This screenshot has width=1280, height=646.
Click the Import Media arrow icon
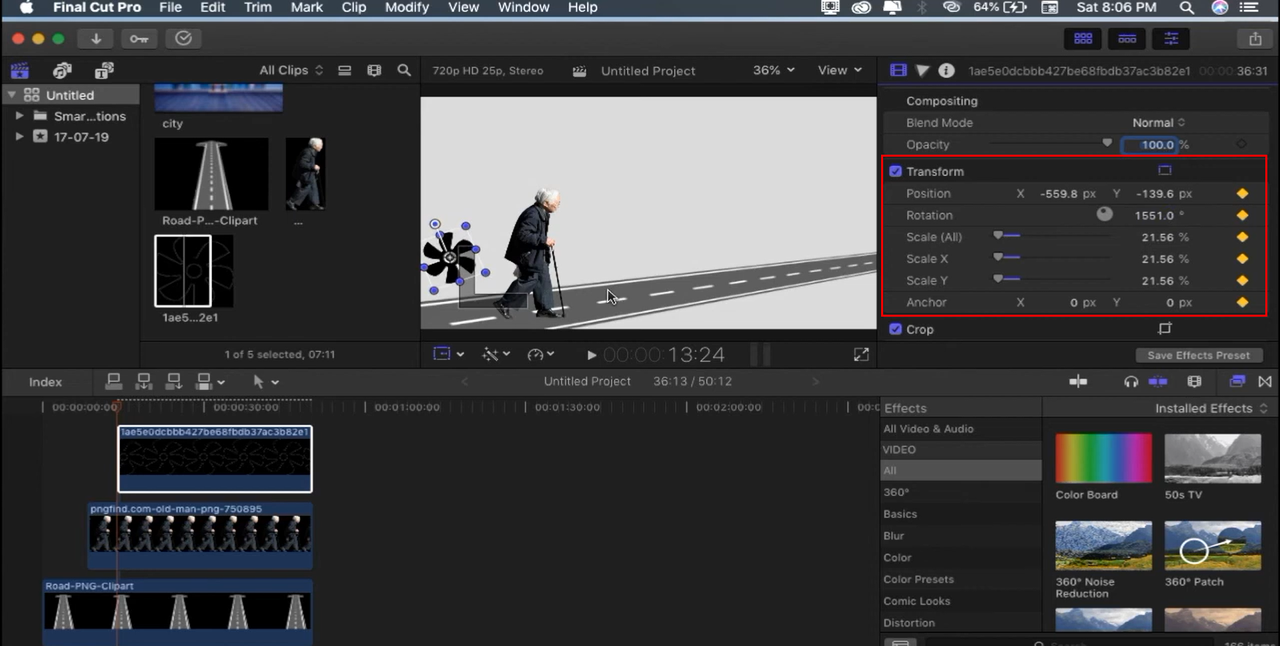click(x=96, y=39)
